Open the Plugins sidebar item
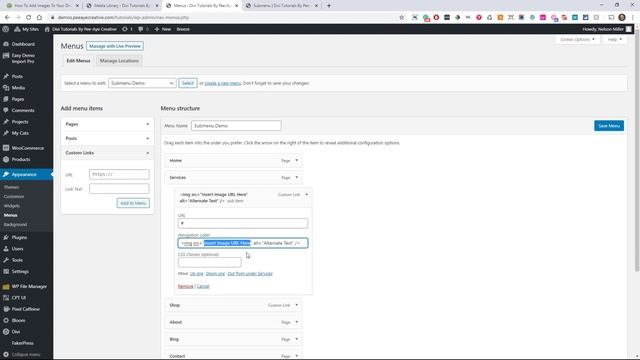This screenshot has height=360, width=640. click(19, 237)
